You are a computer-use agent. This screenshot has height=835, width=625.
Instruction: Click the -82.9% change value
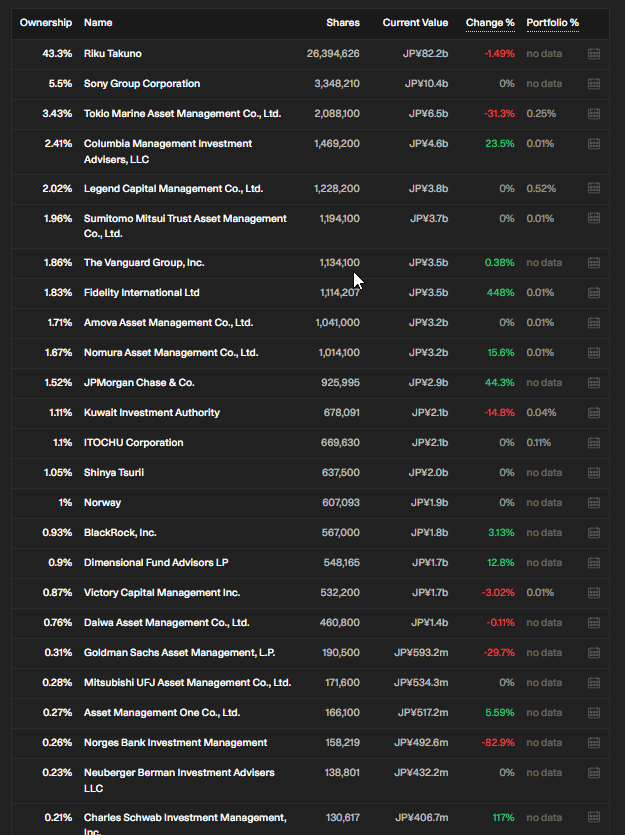(x=498, y=742)
